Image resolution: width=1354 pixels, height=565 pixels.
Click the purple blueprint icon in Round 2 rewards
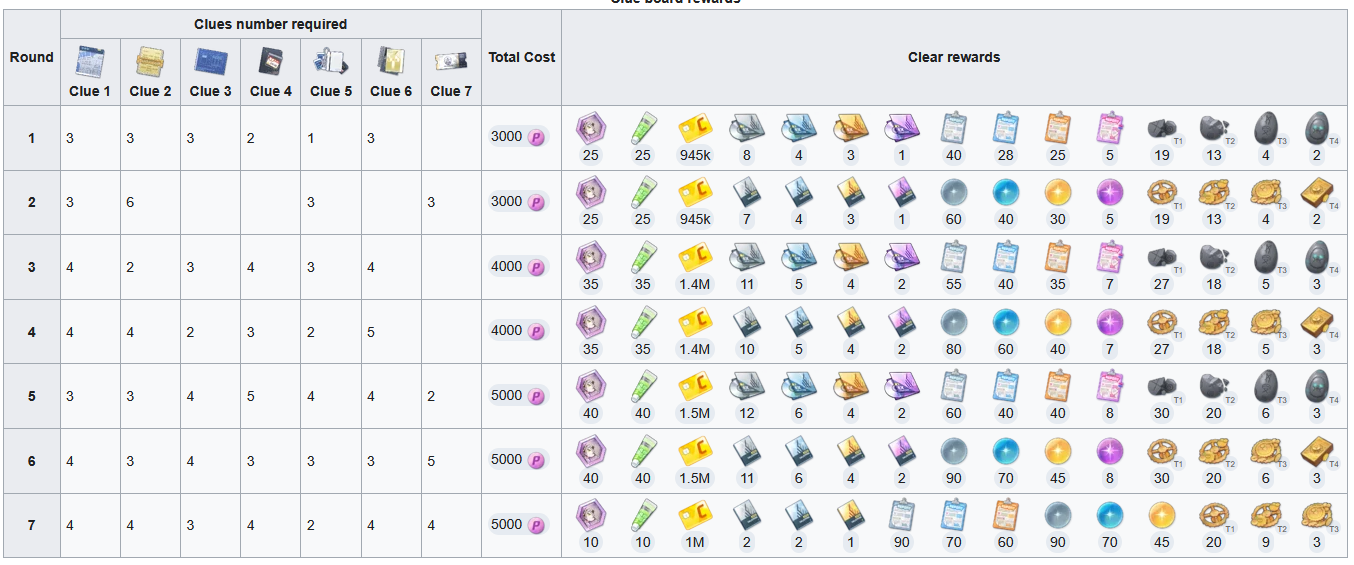pyautogui.click(x=902, y=193)
